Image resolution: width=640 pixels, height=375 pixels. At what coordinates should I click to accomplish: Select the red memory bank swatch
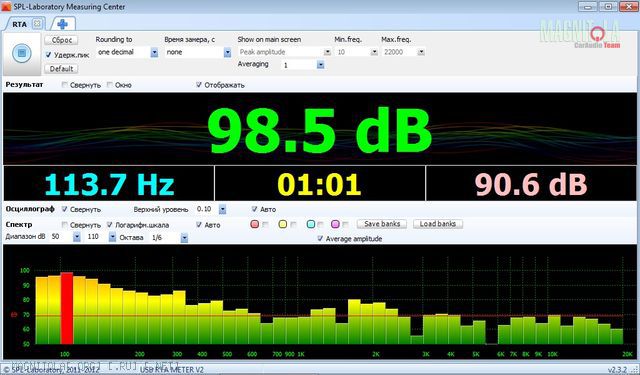[x=254, y=224]
